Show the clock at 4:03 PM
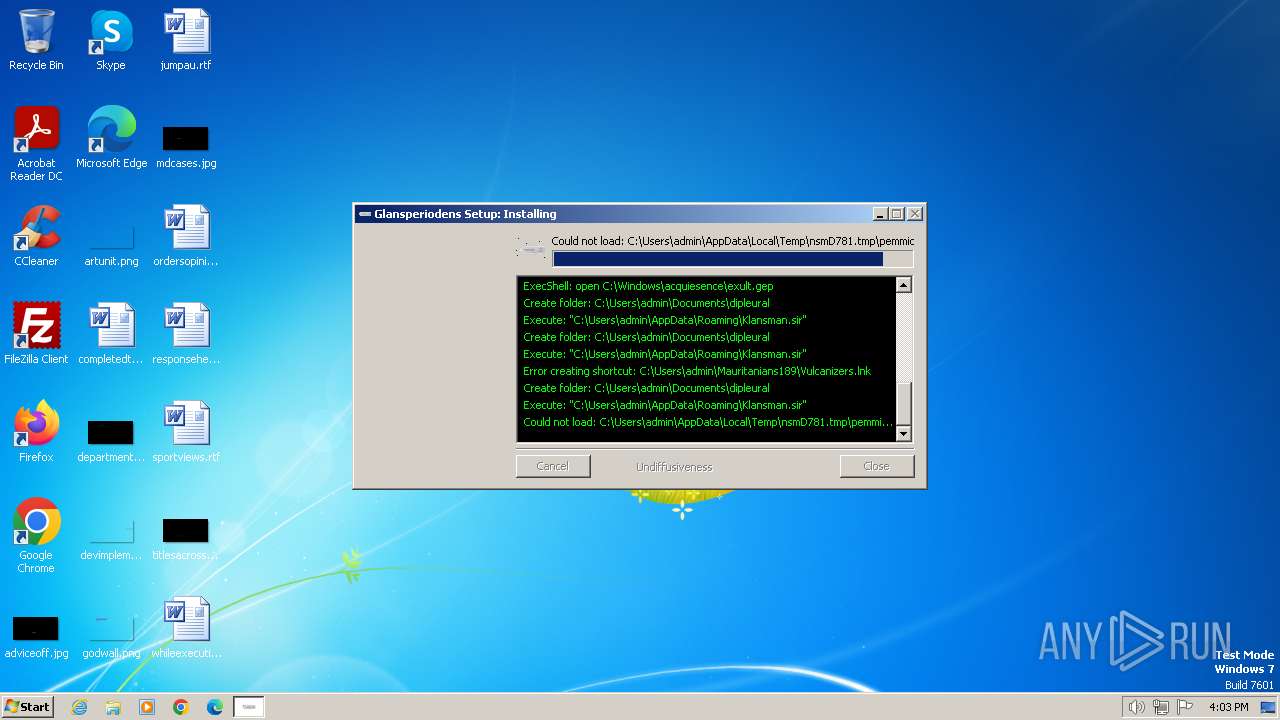Screen dimensions: 1280x720 (1229, 707)
